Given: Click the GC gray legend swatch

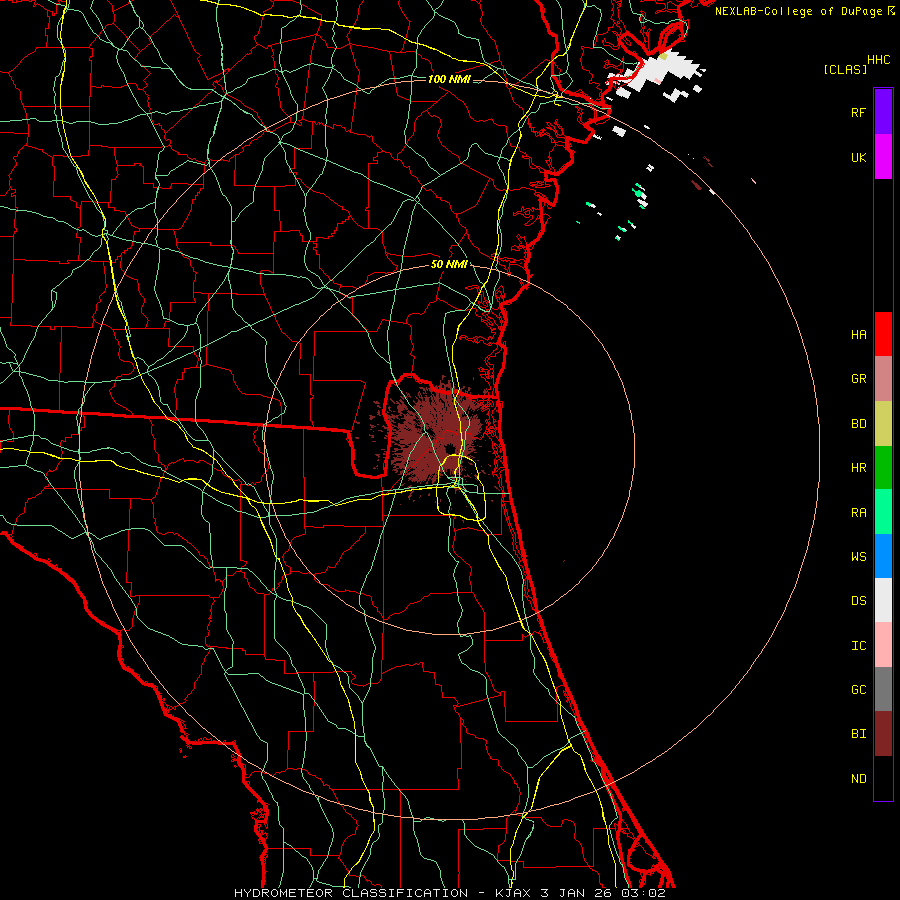Looking at the screenshot, I should (x=883, y=689).
